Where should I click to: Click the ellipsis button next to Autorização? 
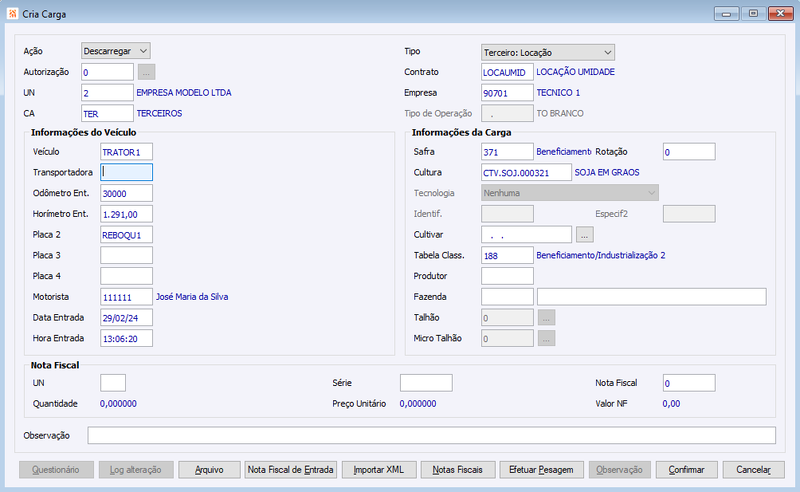[146, 72]
